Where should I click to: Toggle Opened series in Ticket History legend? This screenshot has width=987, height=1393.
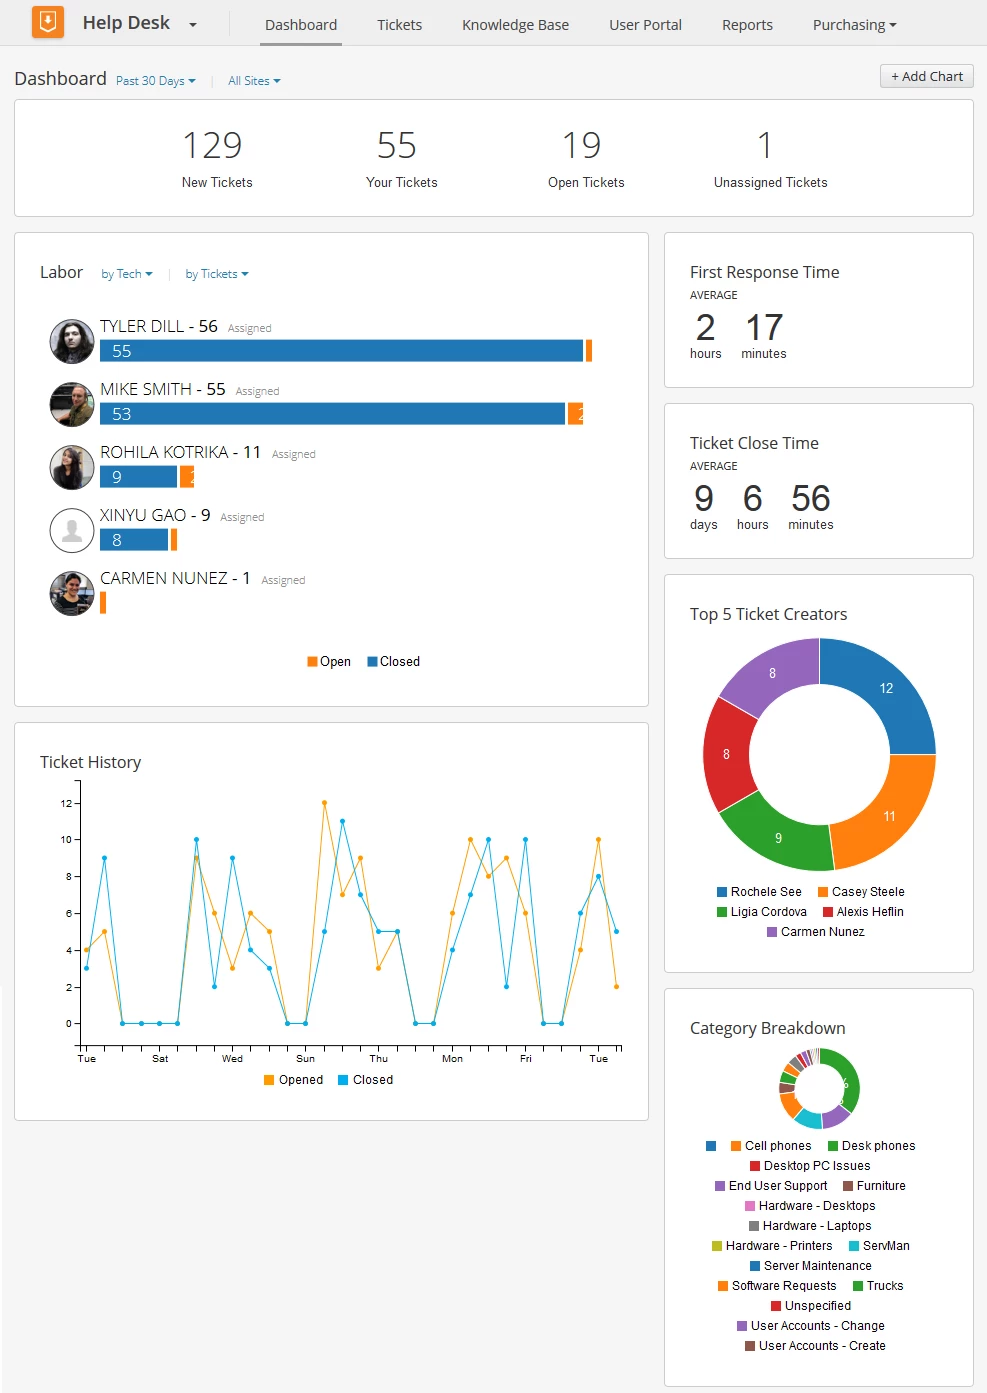(294, 1080)
